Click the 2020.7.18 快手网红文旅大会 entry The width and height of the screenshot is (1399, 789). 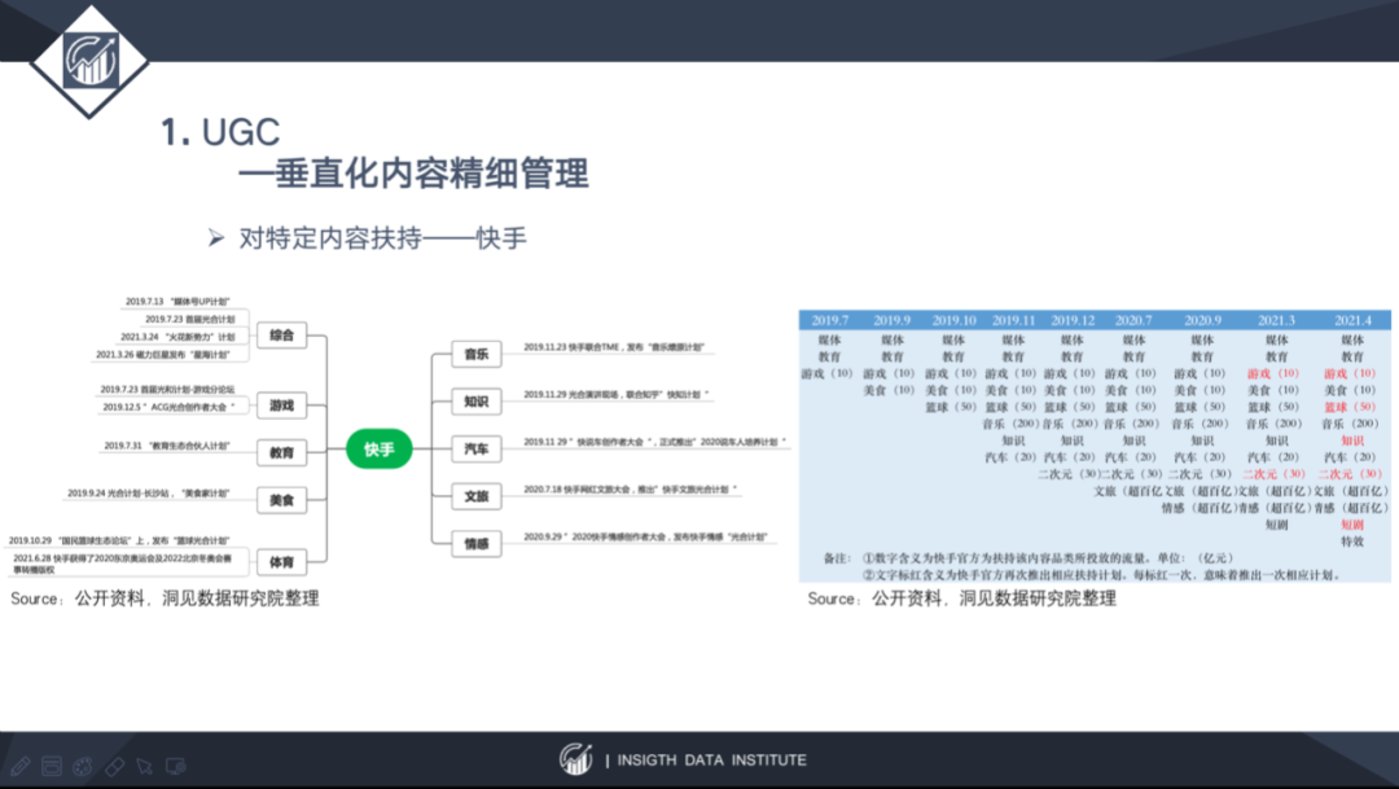click(x=631, y=489)
